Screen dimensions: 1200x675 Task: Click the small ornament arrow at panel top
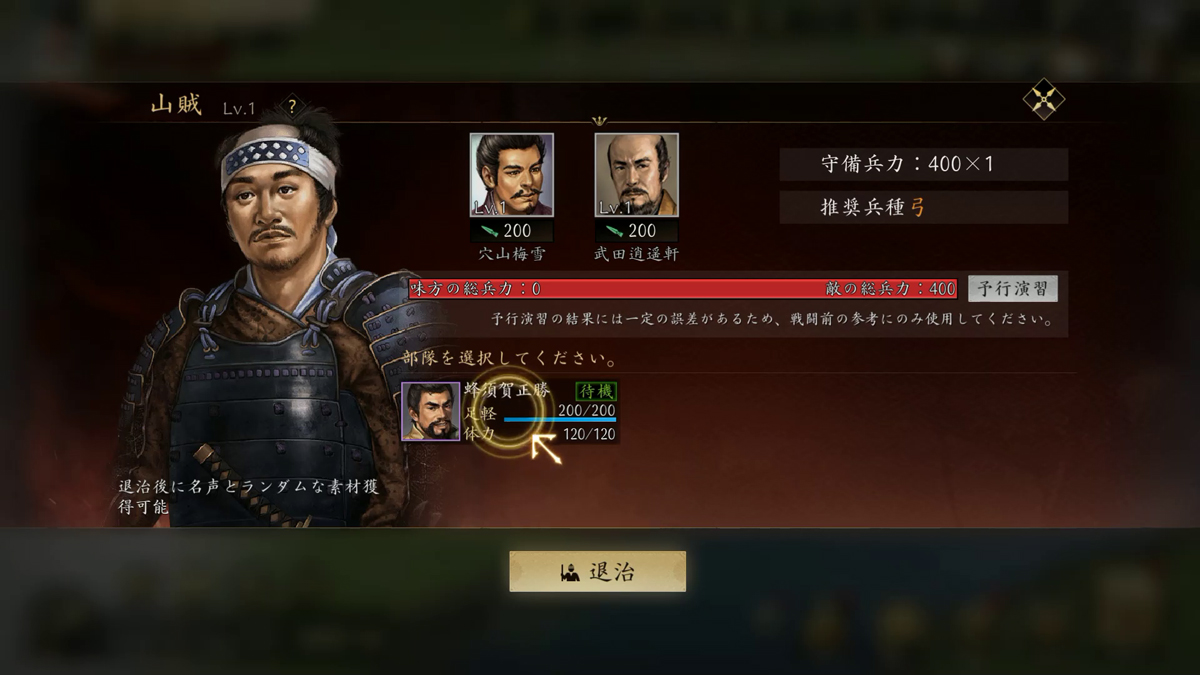599,121
